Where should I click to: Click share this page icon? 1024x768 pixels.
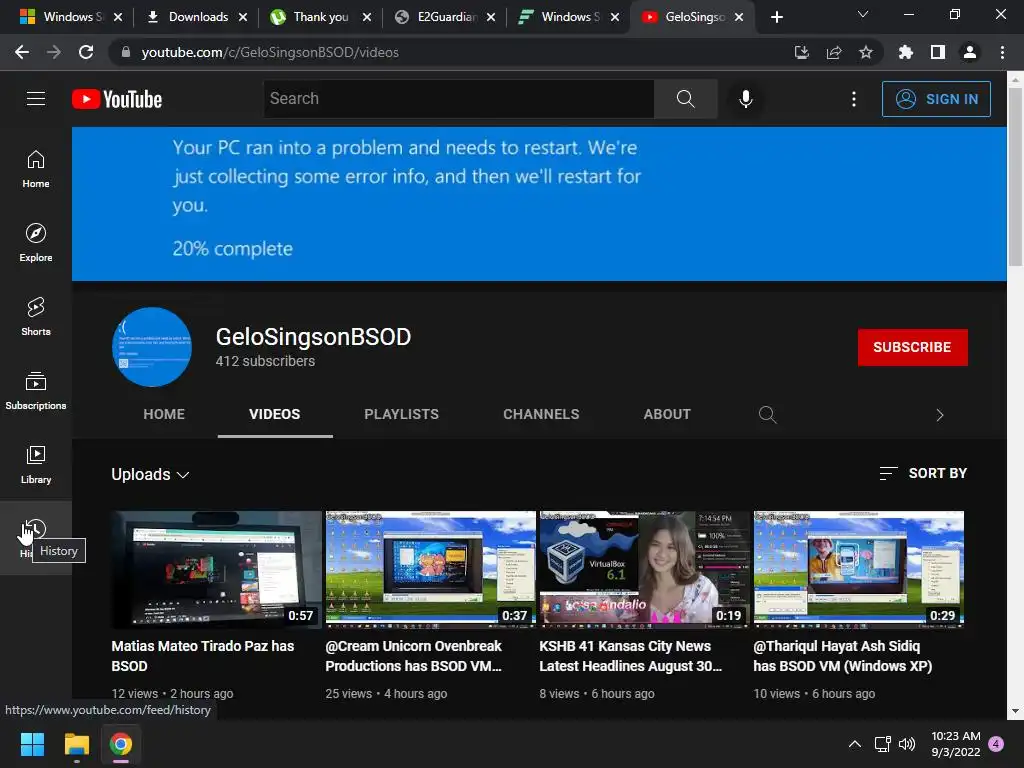click(x=833, y=52)
